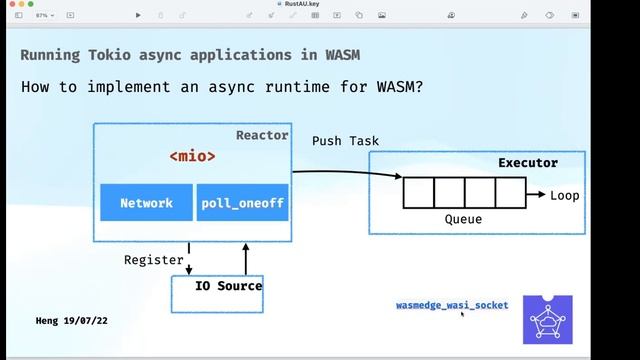
Task: Open the 87% zoom dropdown
Action: [x=44, y=16]
